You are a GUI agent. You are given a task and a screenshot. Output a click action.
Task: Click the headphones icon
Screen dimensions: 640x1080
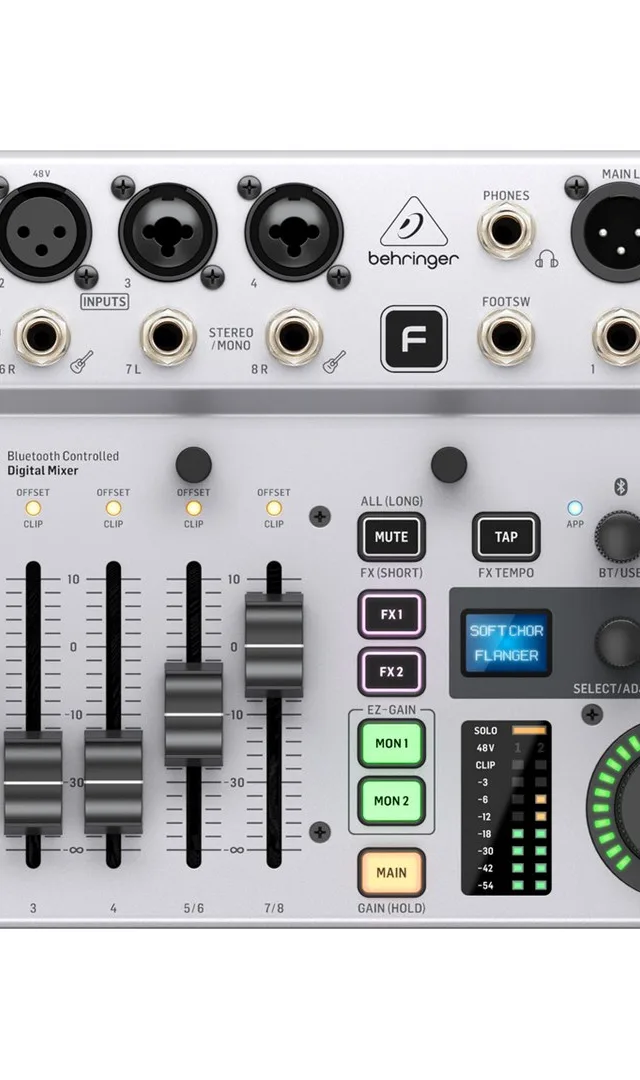[546, 259]
